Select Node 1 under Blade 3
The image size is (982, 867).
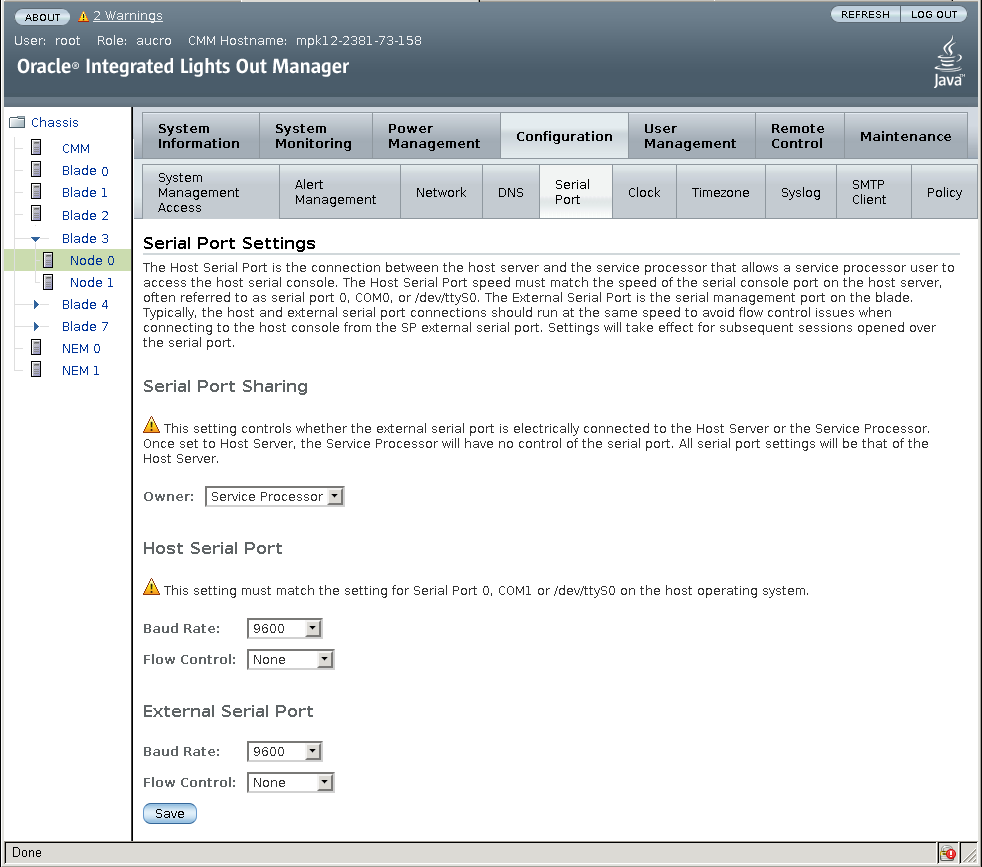(x=91, y=282)
